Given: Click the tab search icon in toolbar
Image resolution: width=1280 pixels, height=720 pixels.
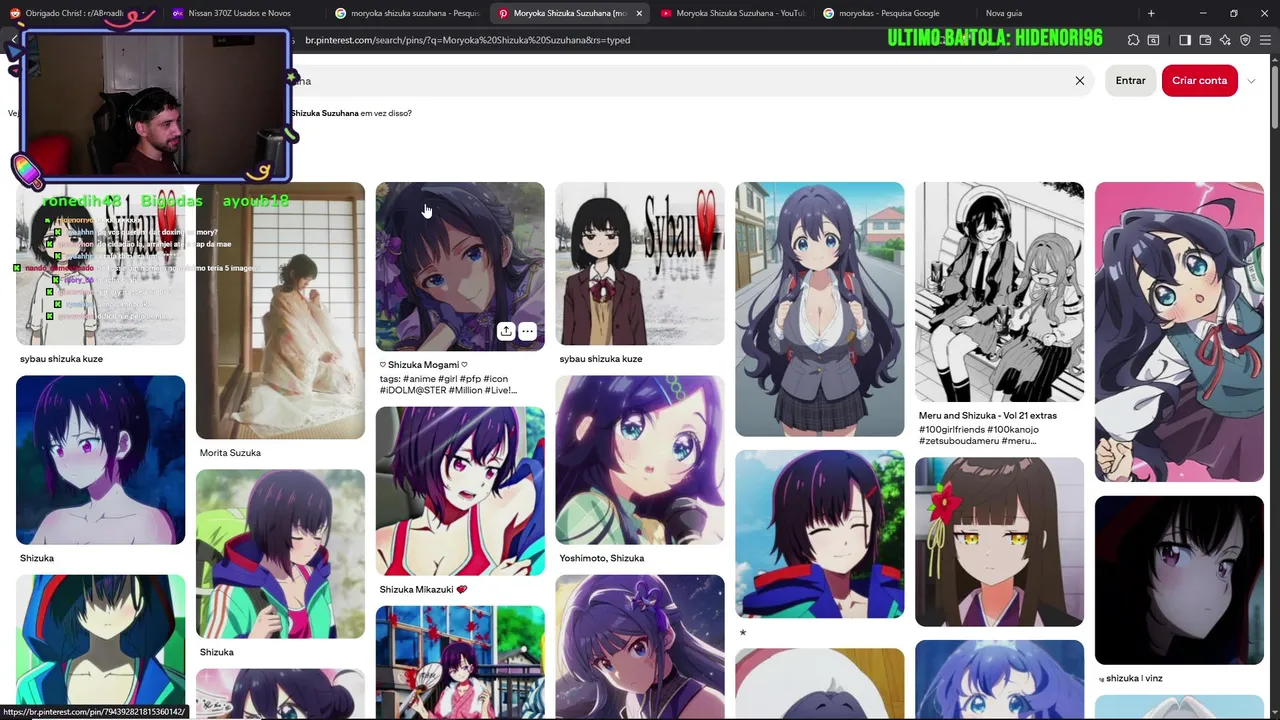Looking at the screenshot, I should [x=1153, y=40].
